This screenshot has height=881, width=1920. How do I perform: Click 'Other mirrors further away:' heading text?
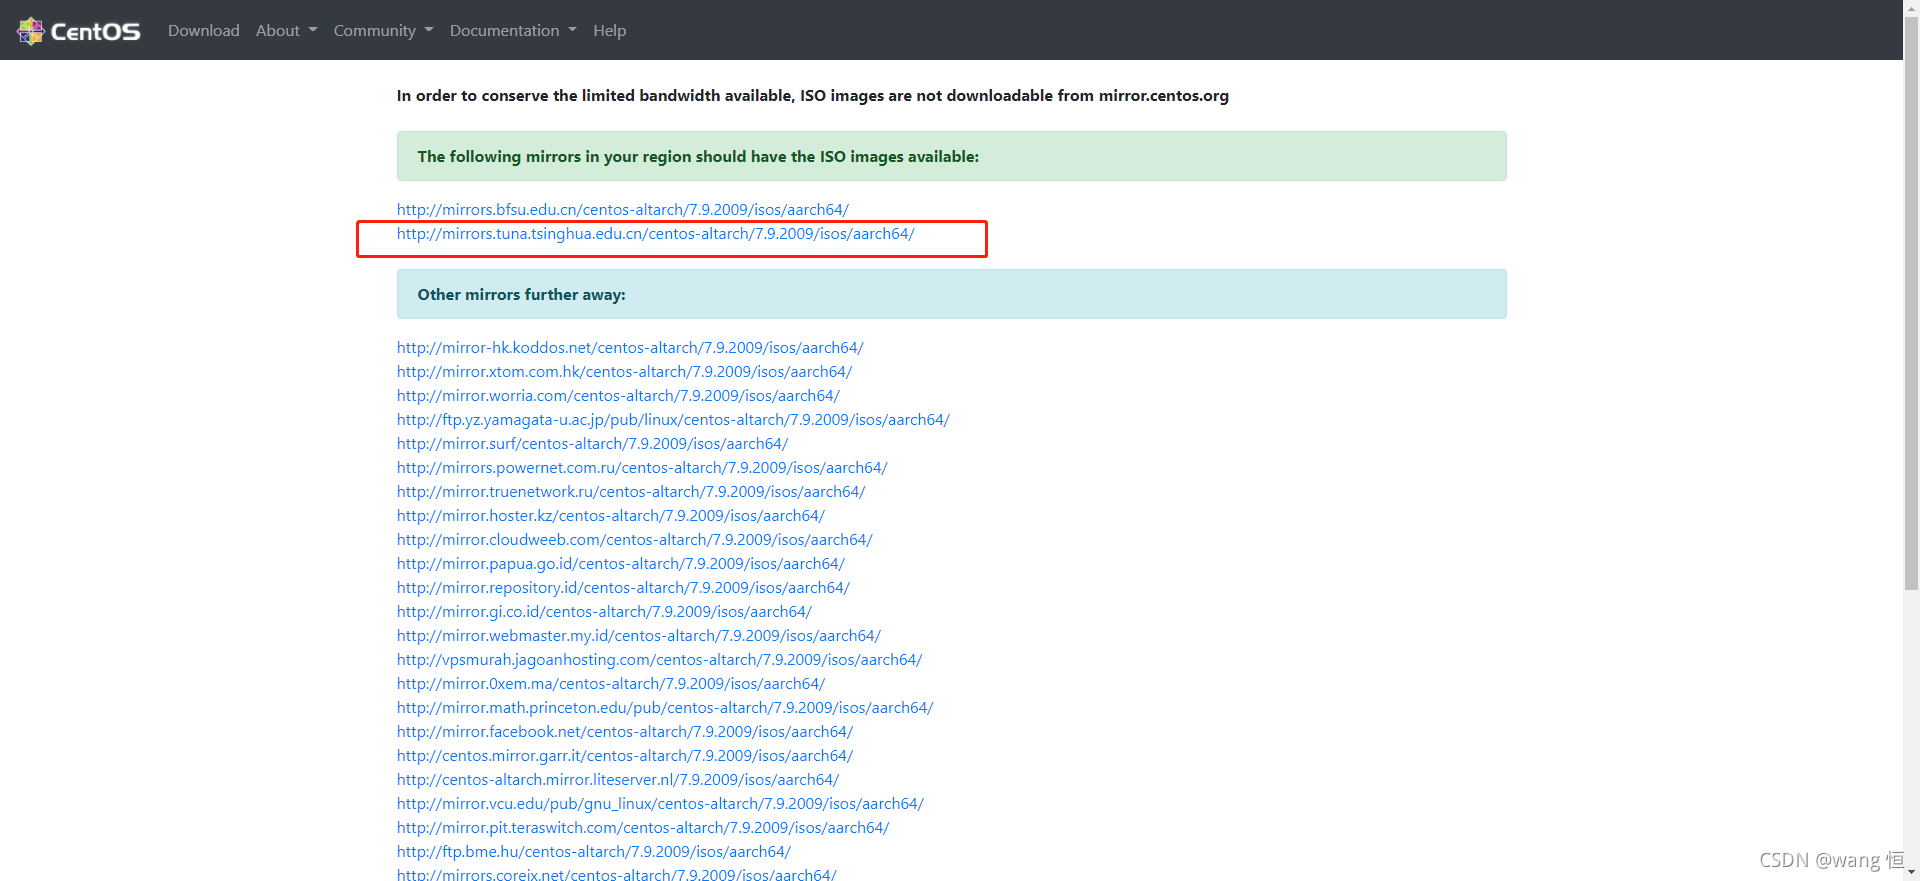521,295
